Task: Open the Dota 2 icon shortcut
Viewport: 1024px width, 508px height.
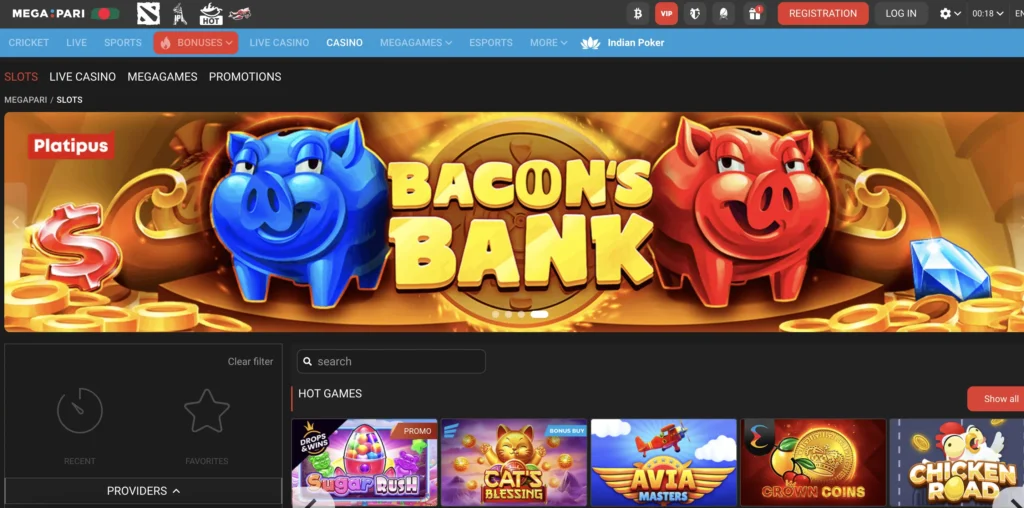Action: click(148, 13)
